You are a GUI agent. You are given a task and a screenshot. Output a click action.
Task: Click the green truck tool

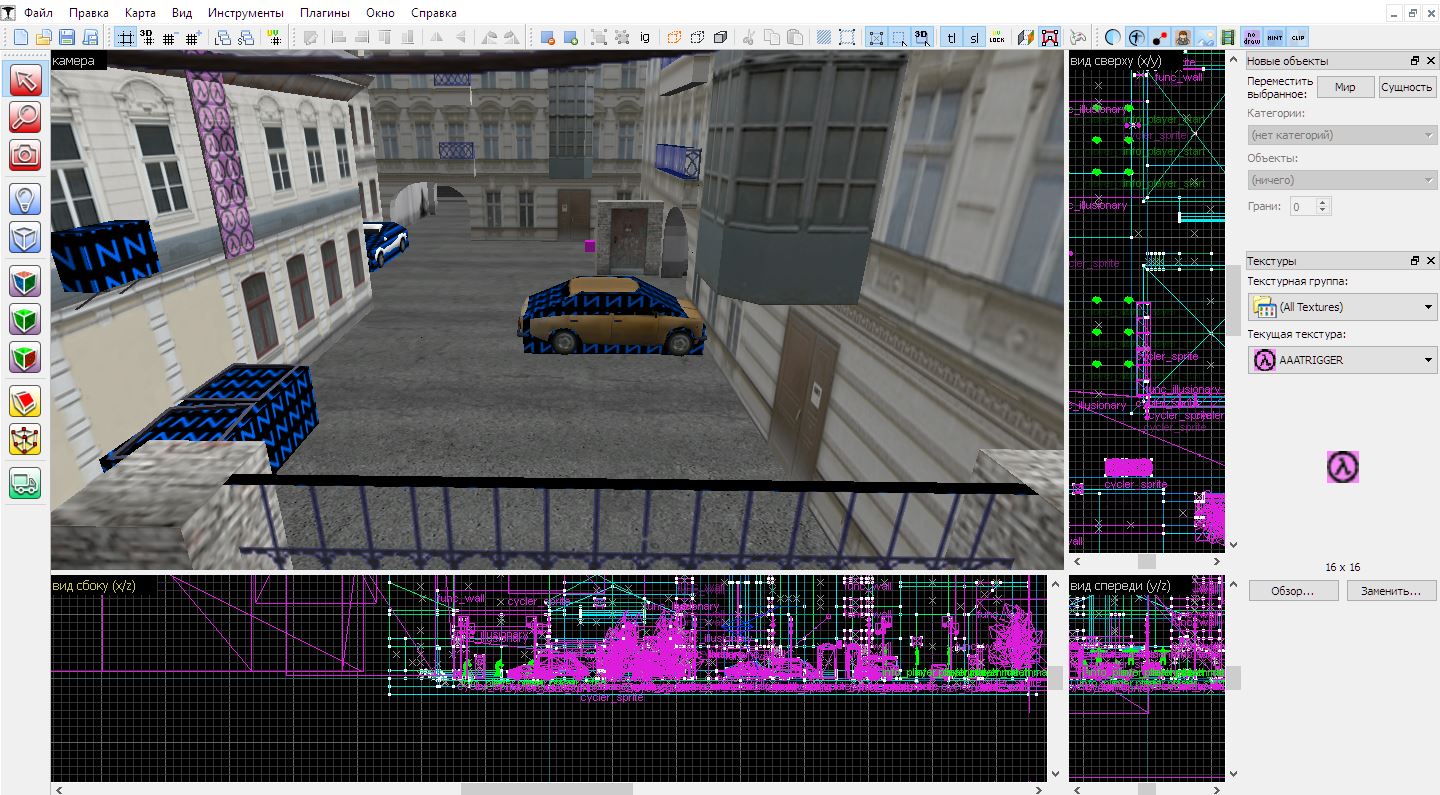(25, 484)
